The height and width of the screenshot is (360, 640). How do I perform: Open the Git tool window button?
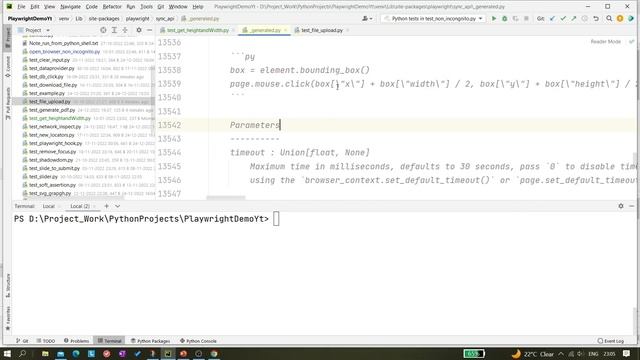click(x=22, y=341)
